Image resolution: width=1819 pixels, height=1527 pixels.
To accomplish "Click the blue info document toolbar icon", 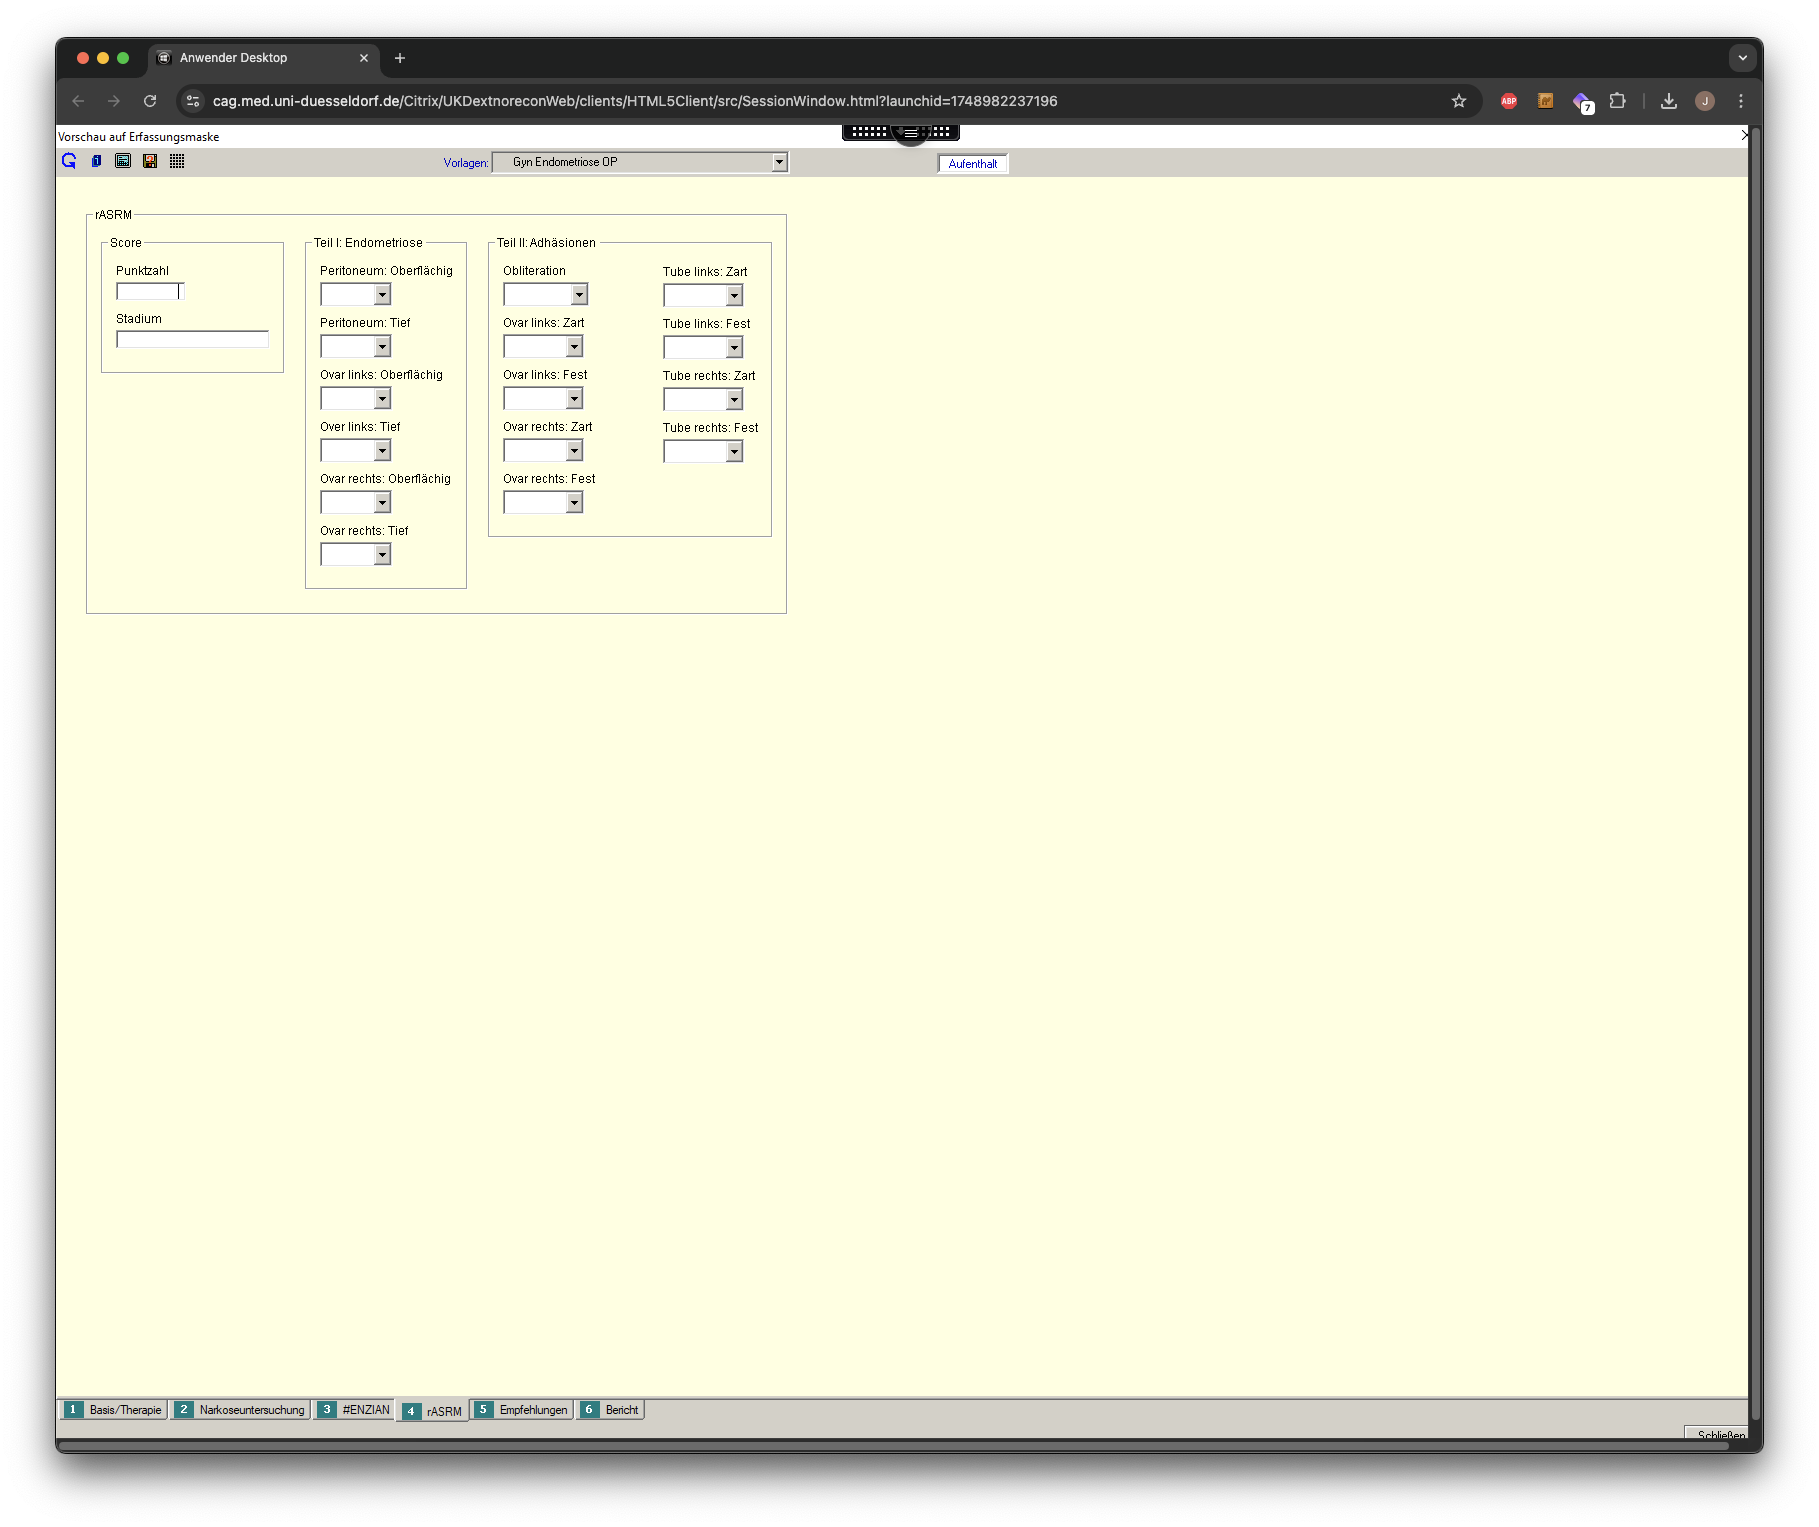I will pyautogui.click(x=96, y=161).
